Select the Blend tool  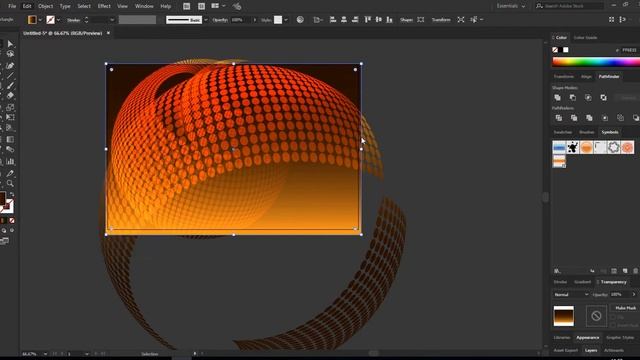[x=10, y=149]
